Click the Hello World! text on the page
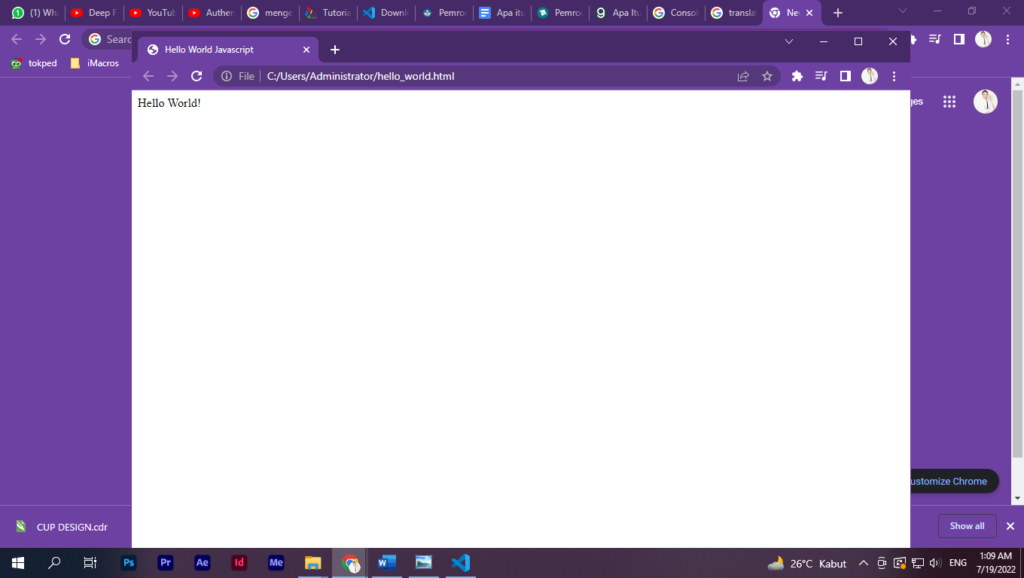Viewport: 1024px width, 578px height. [x=169, y=103]
